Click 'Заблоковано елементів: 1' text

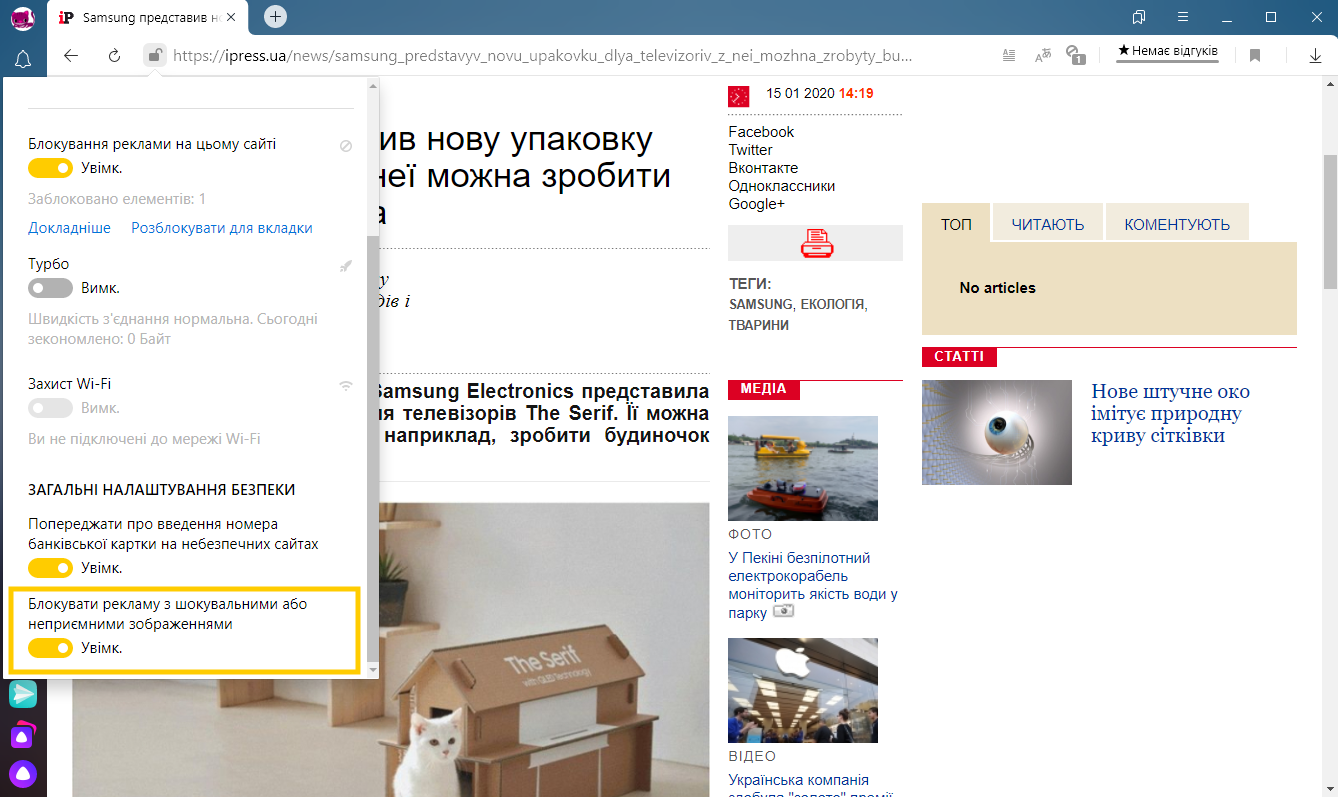(117, 199)
